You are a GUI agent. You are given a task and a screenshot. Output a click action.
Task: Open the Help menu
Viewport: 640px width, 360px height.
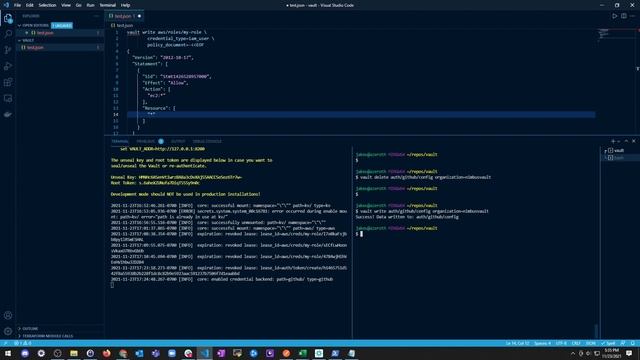125,5
